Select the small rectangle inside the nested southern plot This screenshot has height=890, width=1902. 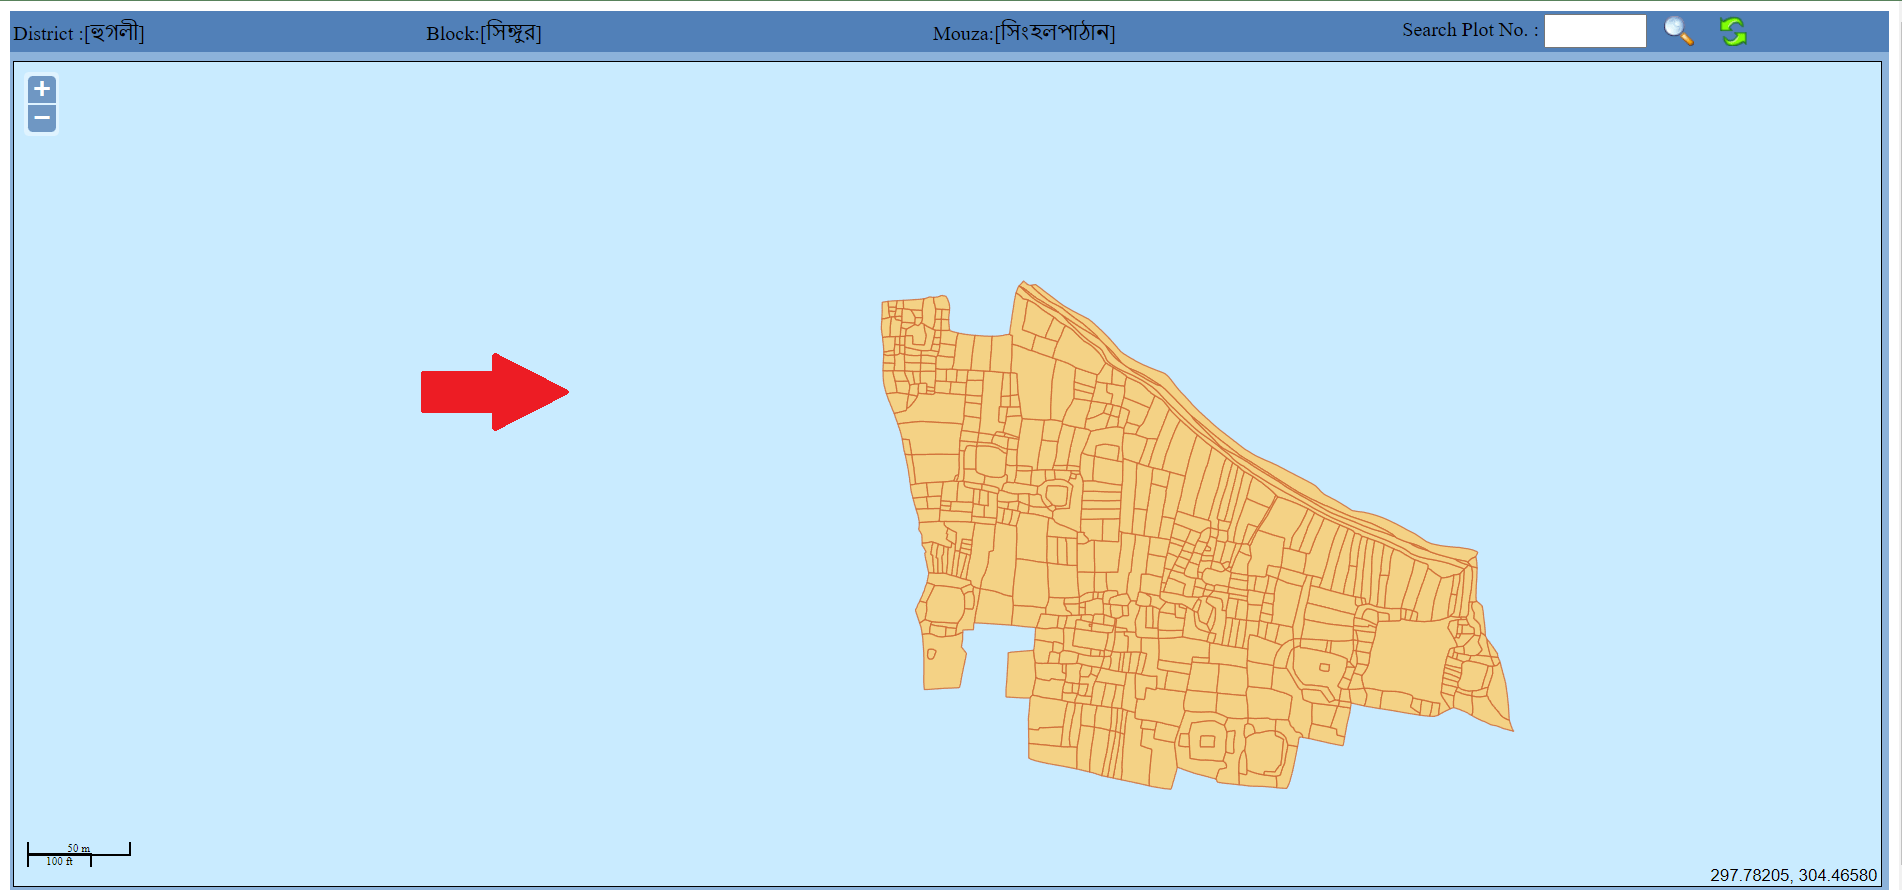[1207, 741]
